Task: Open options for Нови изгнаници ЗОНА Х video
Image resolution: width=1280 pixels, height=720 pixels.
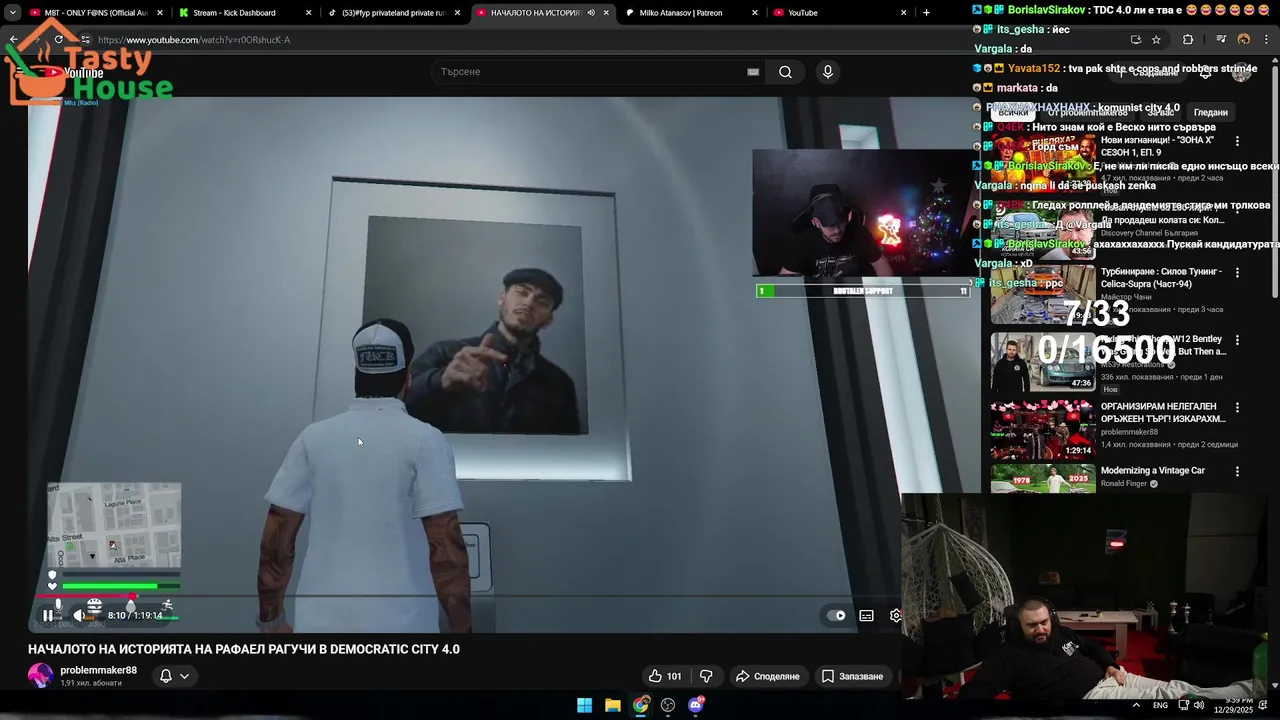Action: pos(1237,142)
